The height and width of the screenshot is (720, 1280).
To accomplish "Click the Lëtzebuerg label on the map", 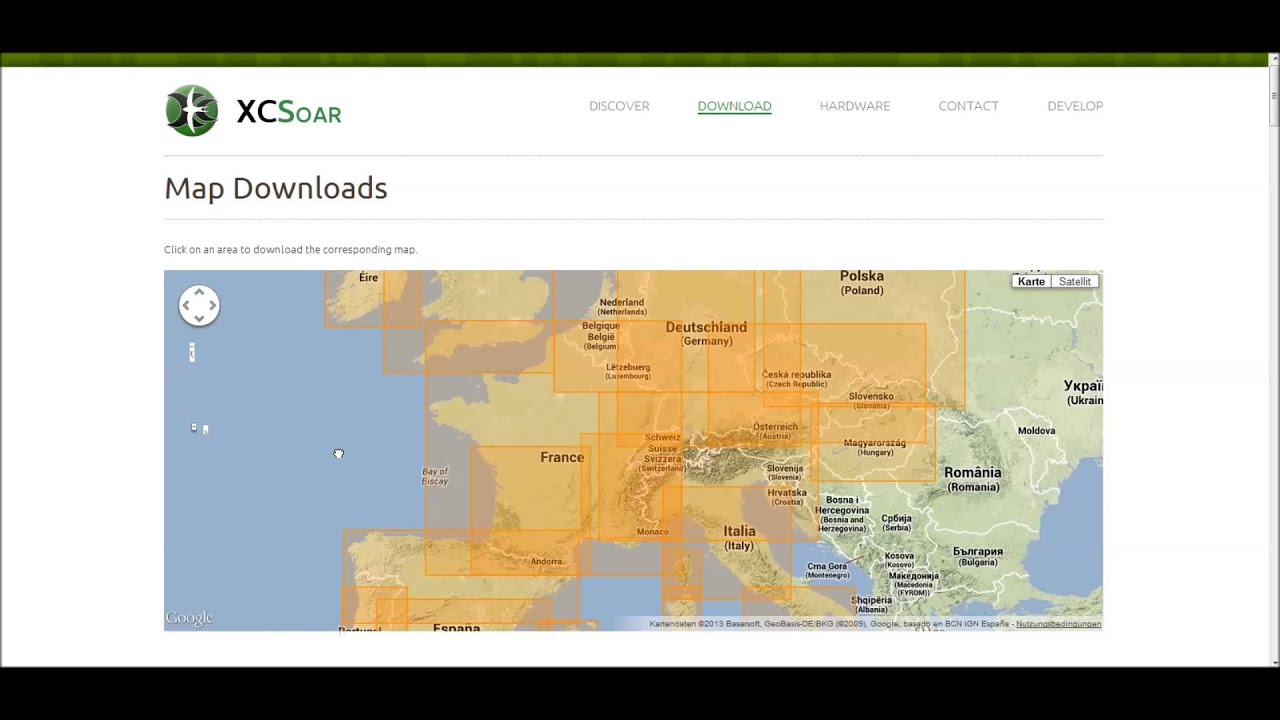I will pos(628,367).
